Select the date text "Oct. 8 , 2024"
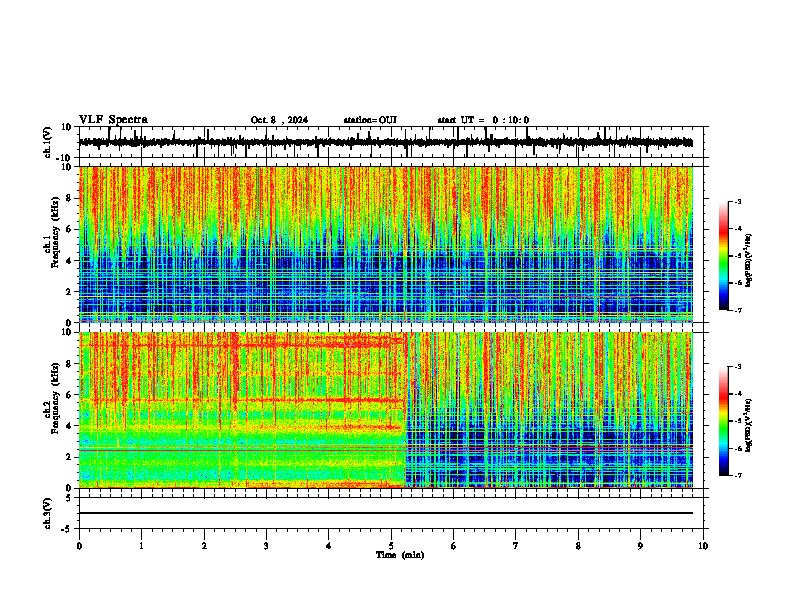 279,120
